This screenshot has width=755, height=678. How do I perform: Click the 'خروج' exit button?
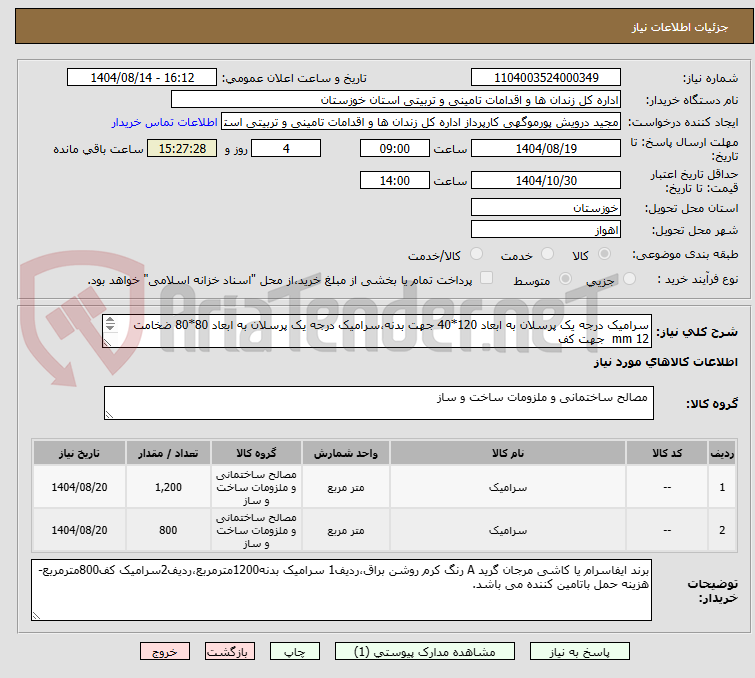click(x=165, y=651)
